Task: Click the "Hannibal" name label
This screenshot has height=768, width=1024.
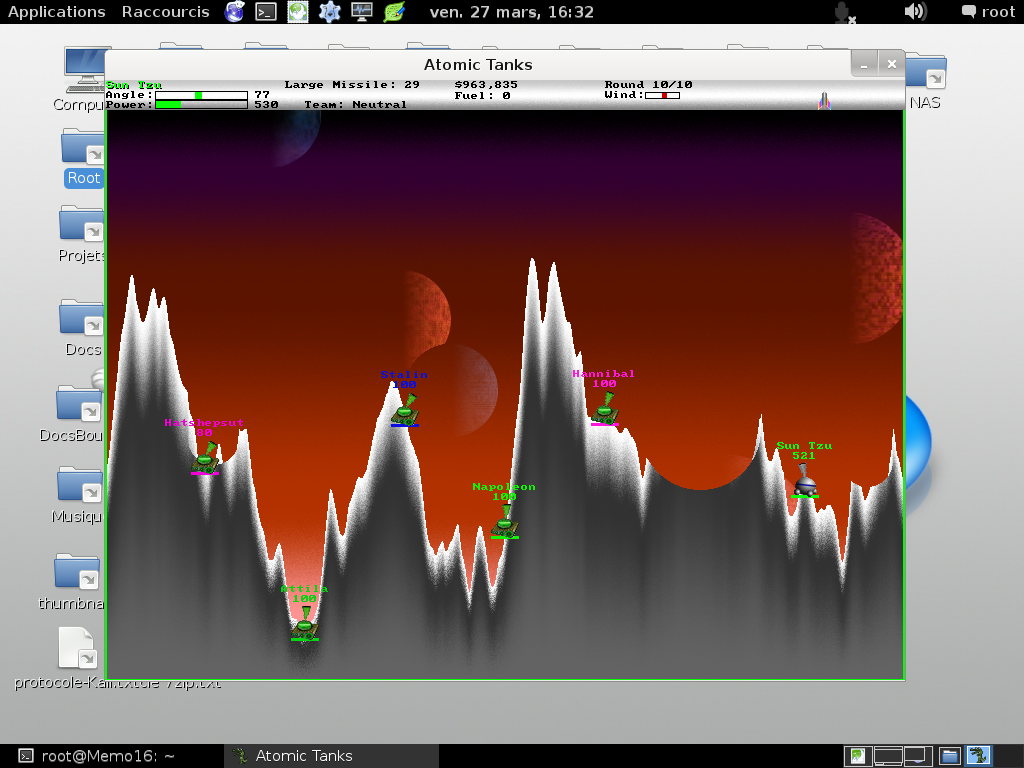Action: click(603, 374)
